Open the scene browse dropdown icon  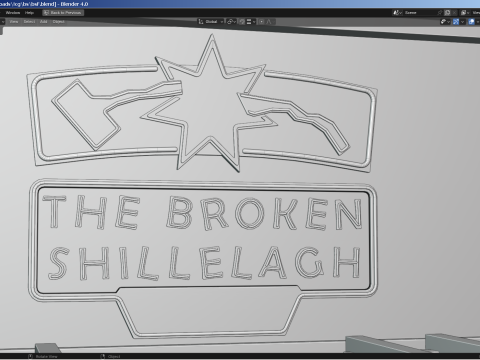397,13
